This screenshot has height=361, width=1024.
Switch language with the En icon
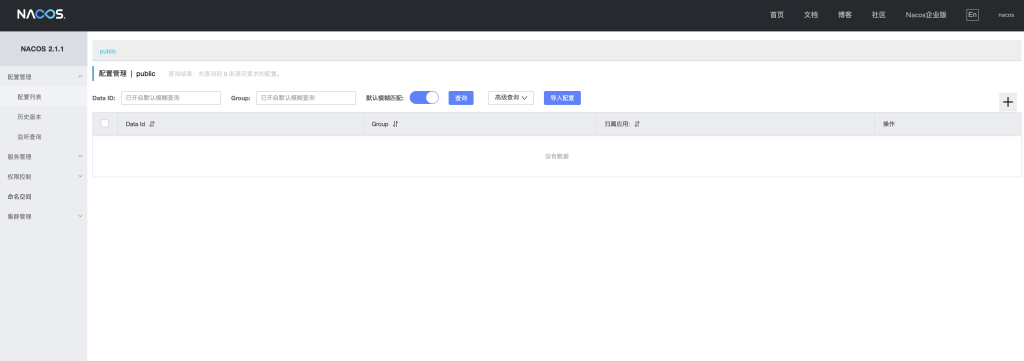[972, 15]
